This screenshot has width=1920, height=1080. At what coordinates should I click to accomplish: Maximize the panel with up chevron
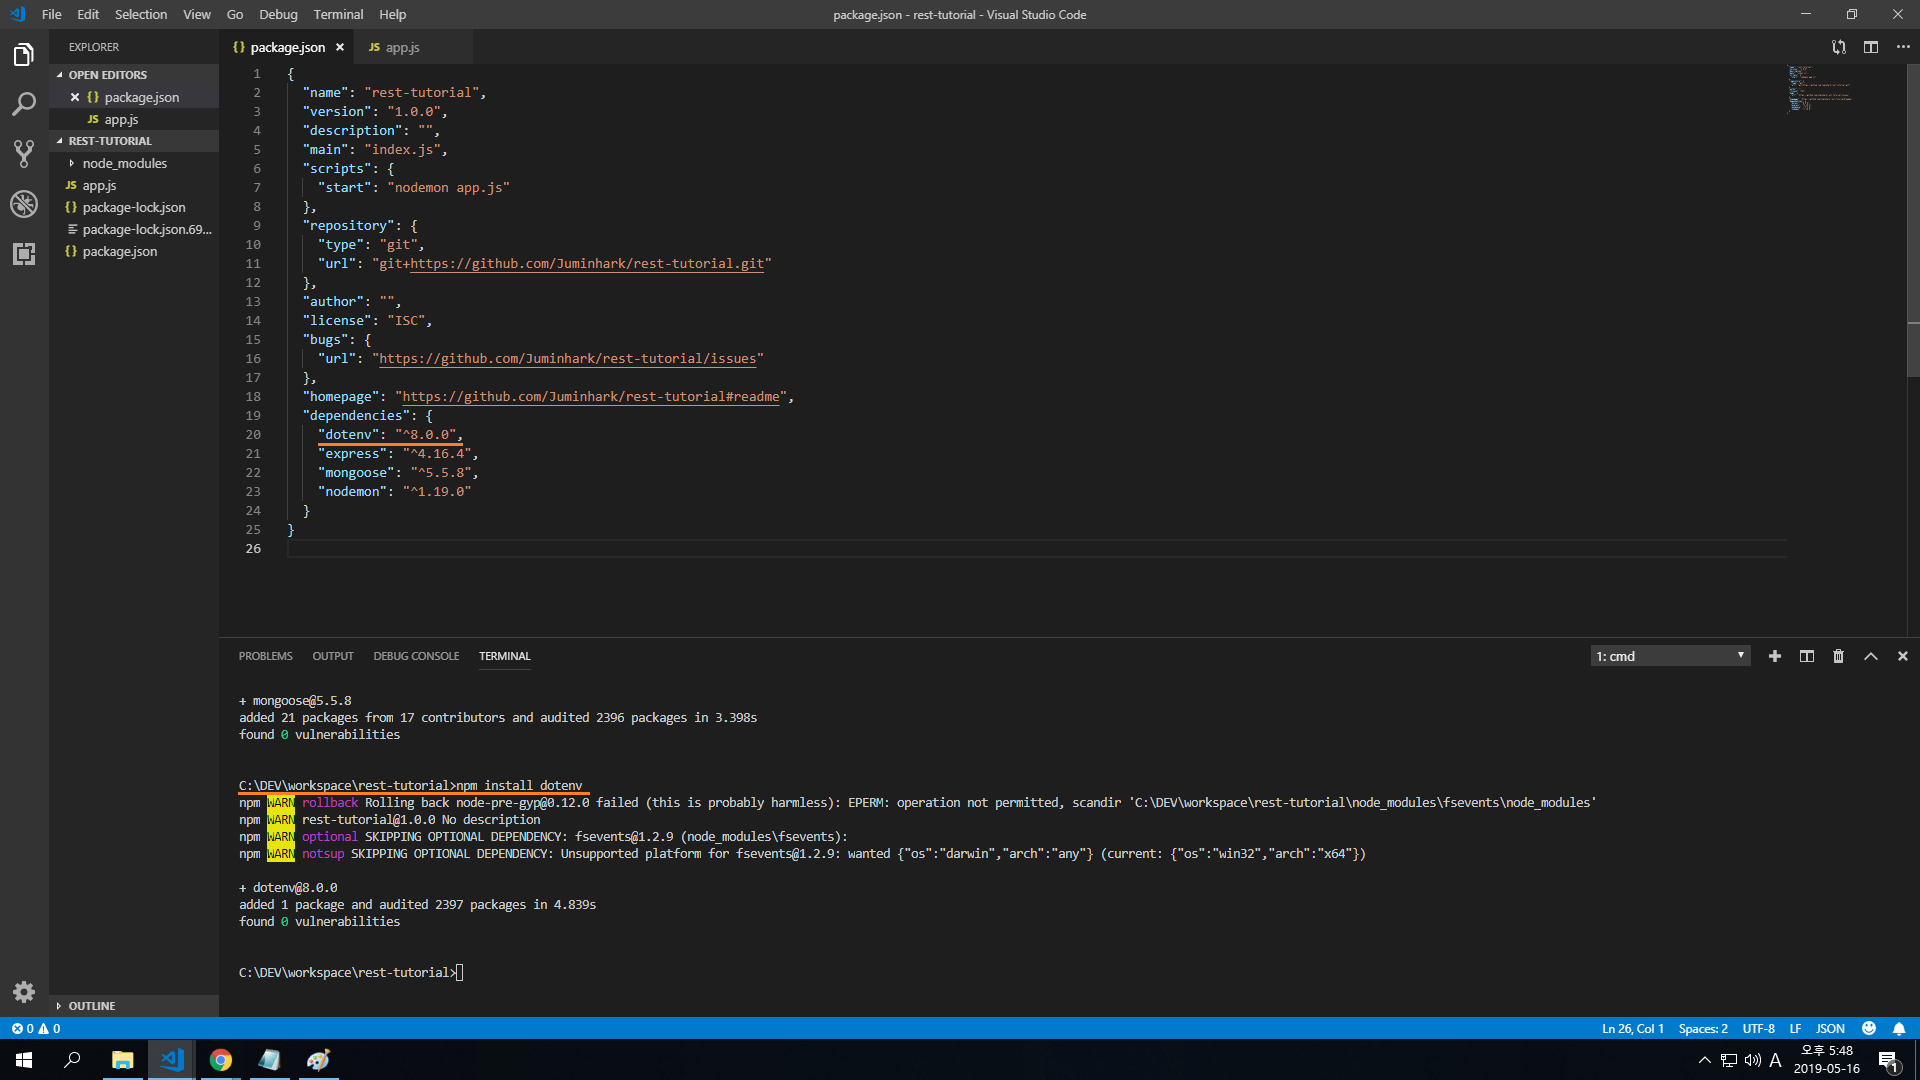[1871, 656]
